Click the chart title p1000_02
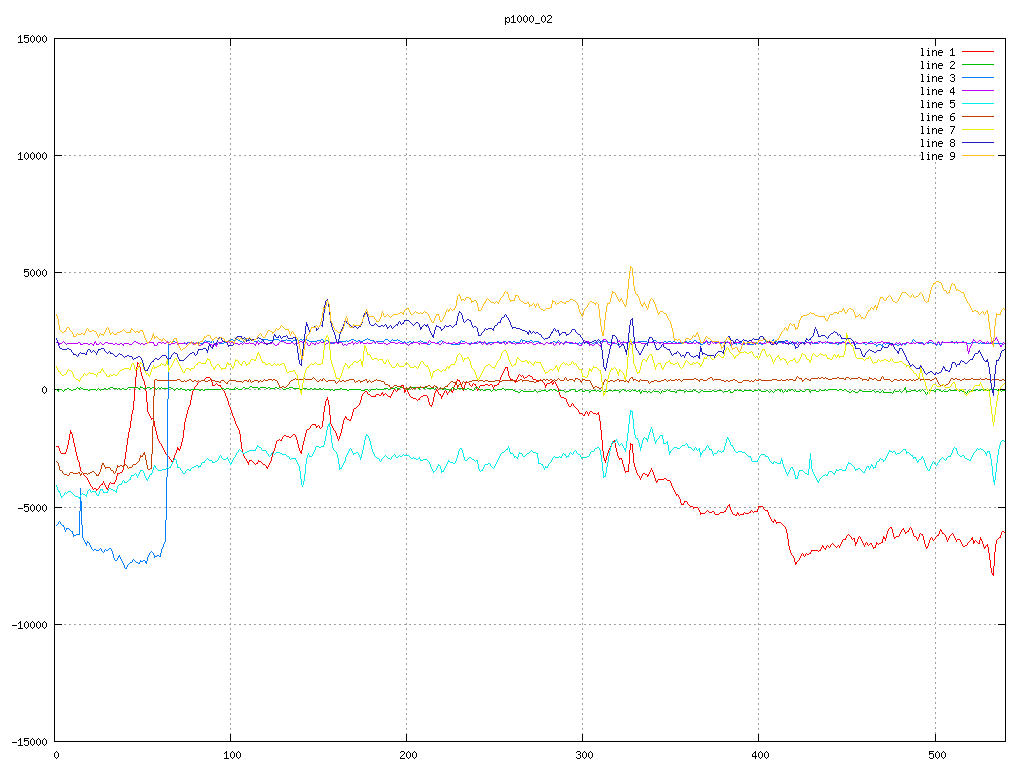 point(528,20)
